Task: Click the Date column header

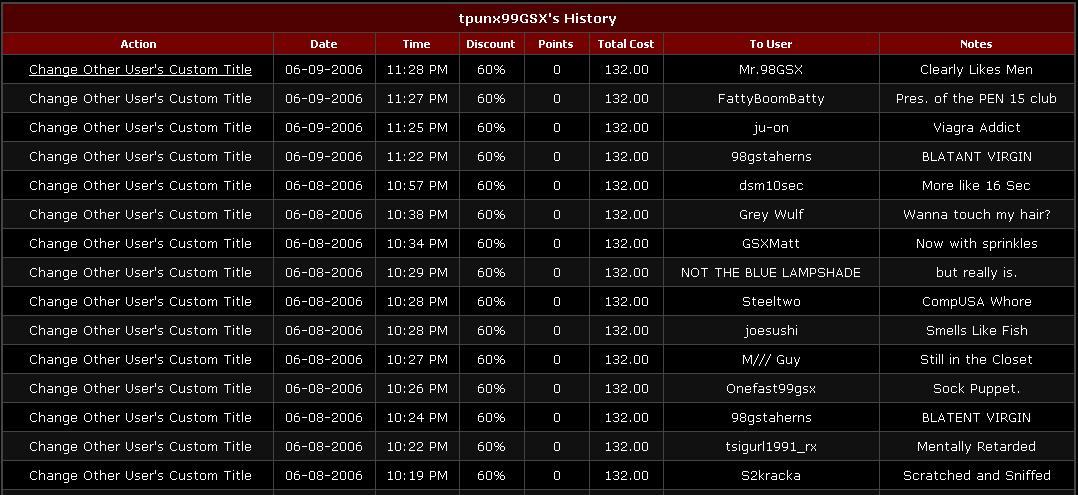Action: [x=324, y=44]
